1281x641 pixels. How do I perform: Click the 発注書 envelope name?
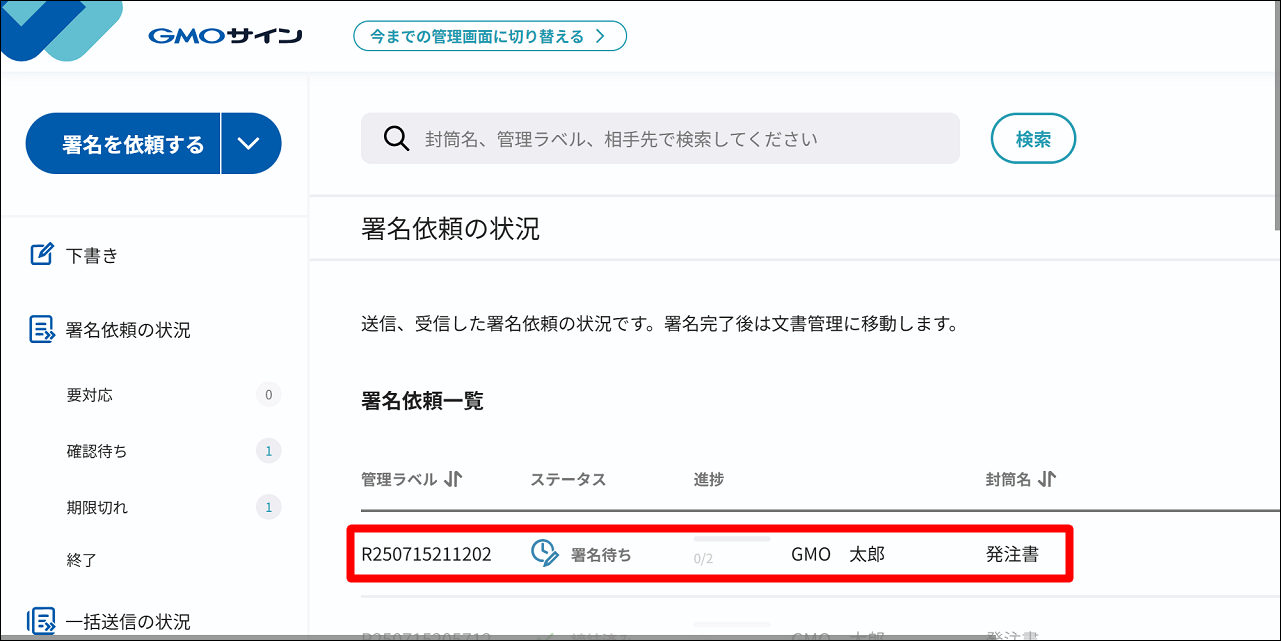(1012, 554)
